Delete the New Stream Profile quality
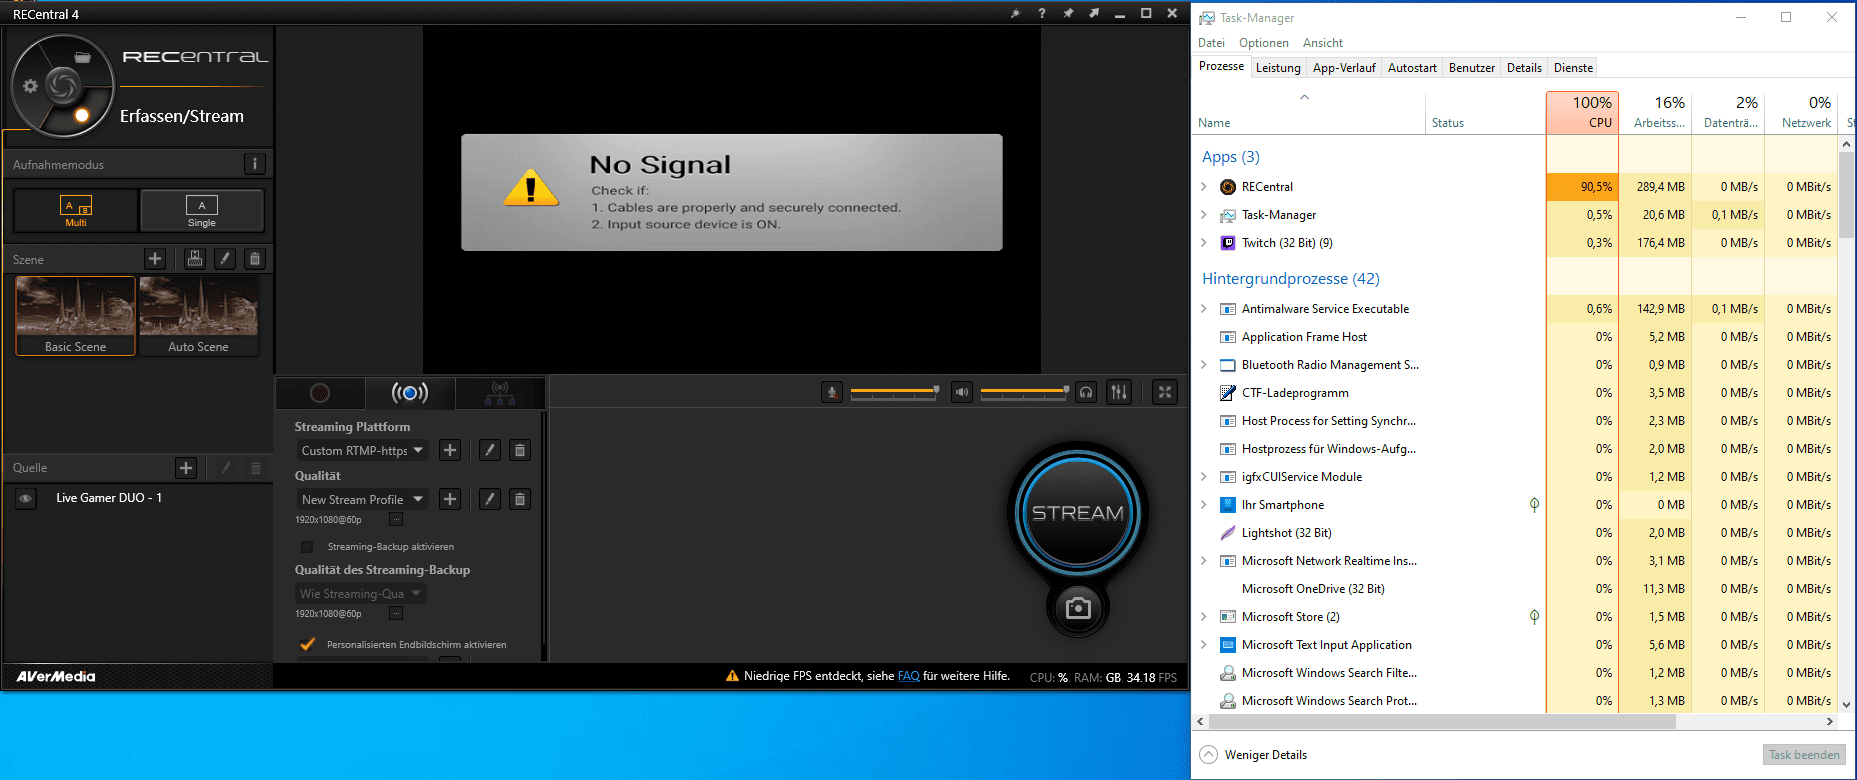Viewport: 1857px width, 780px height. click(520, 499)
